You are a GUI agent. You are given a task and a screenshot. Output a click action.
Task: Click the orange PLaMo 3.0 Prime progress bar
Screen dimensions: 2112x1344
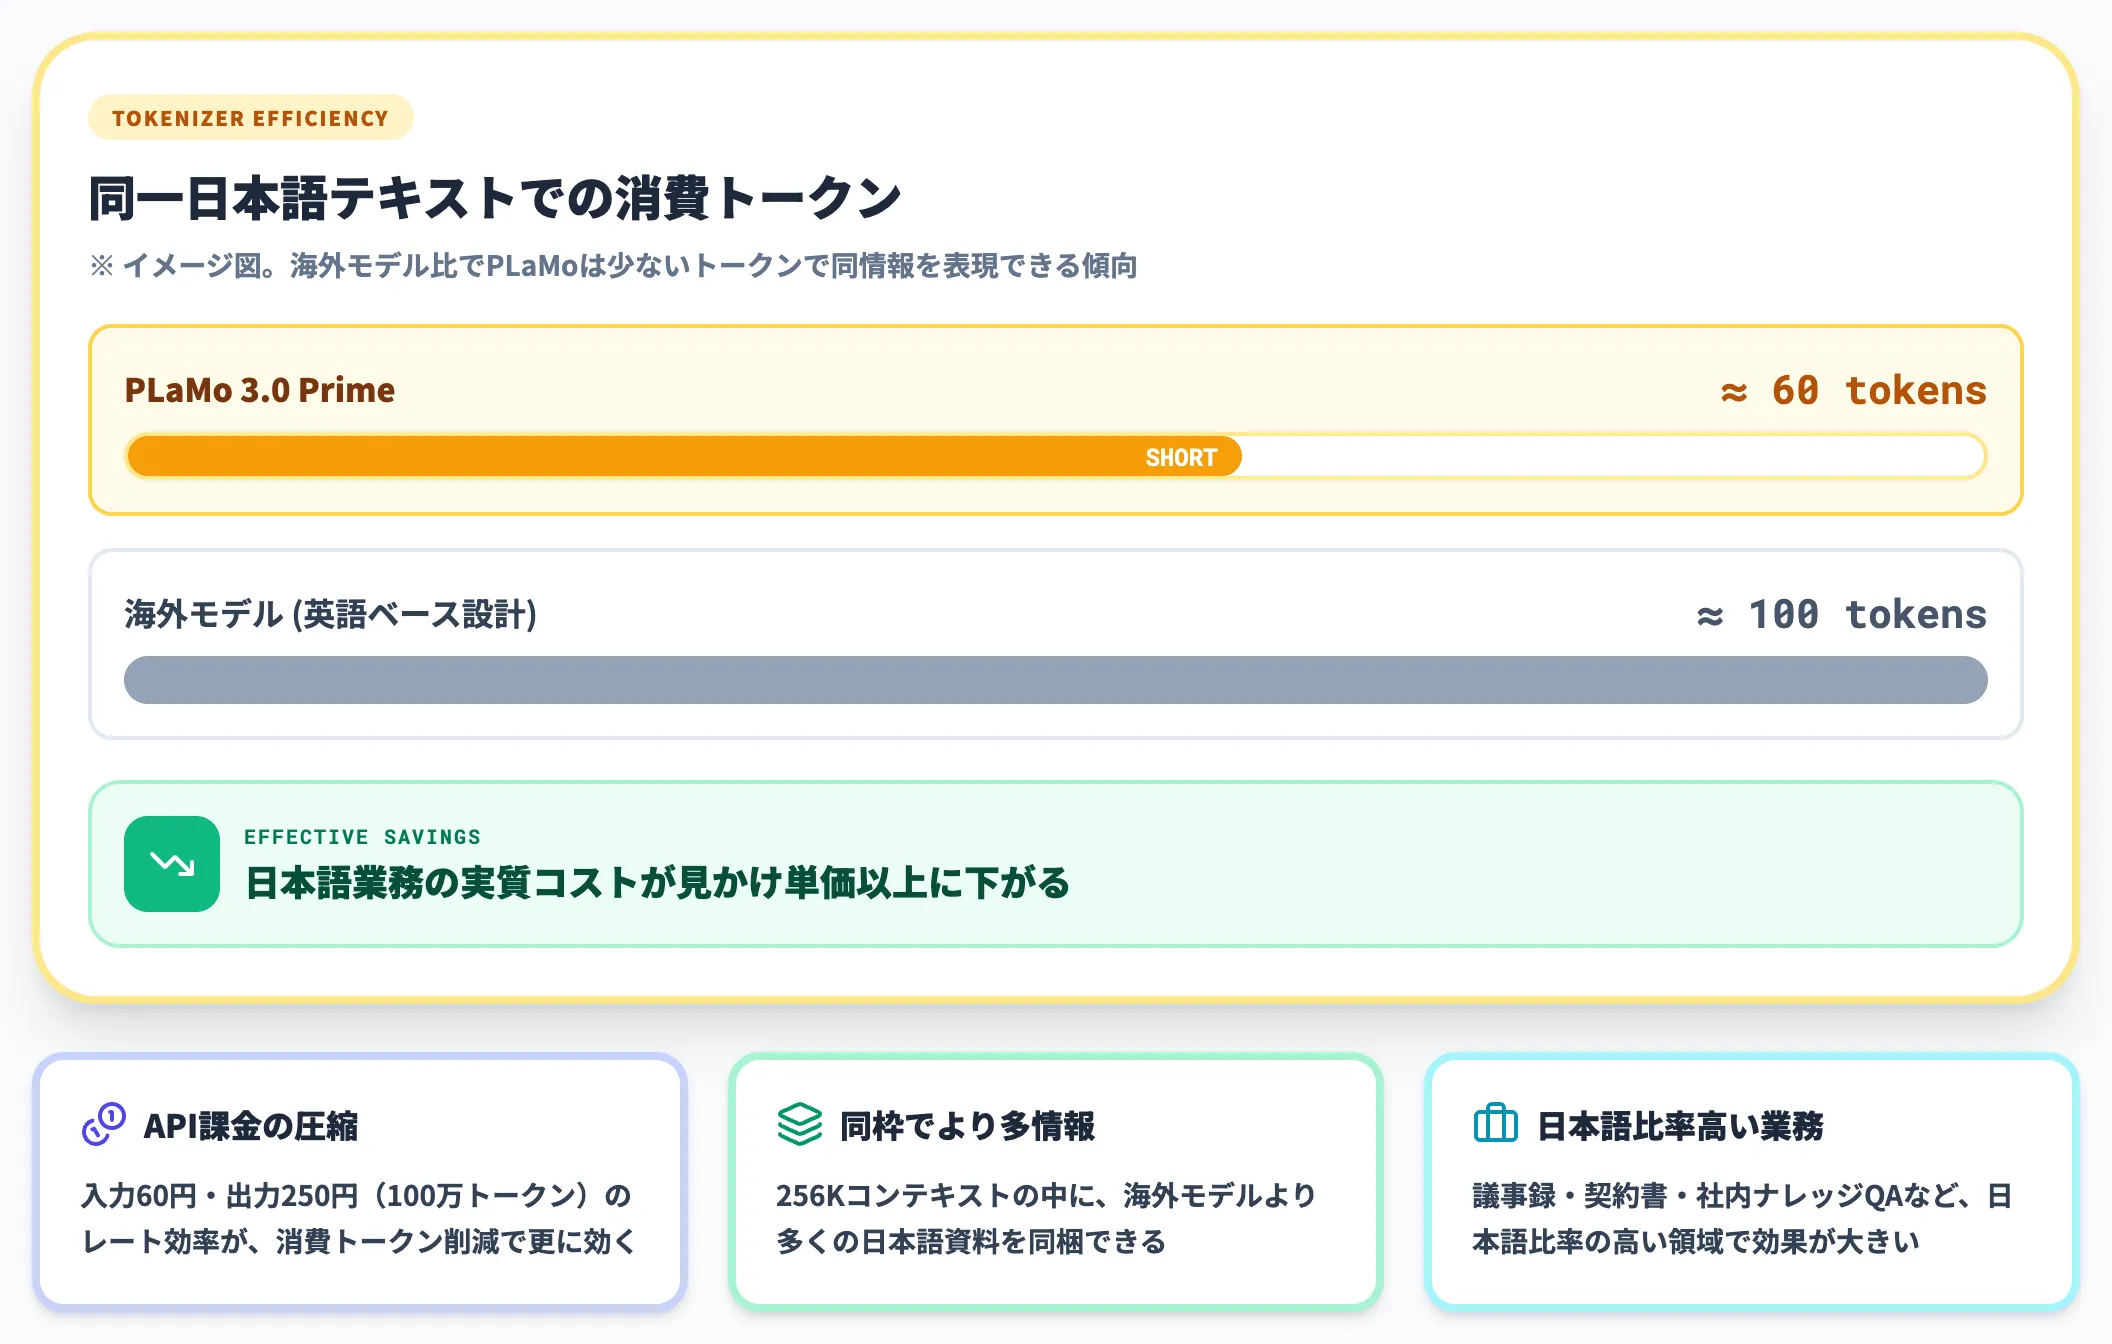click(684, 456)
